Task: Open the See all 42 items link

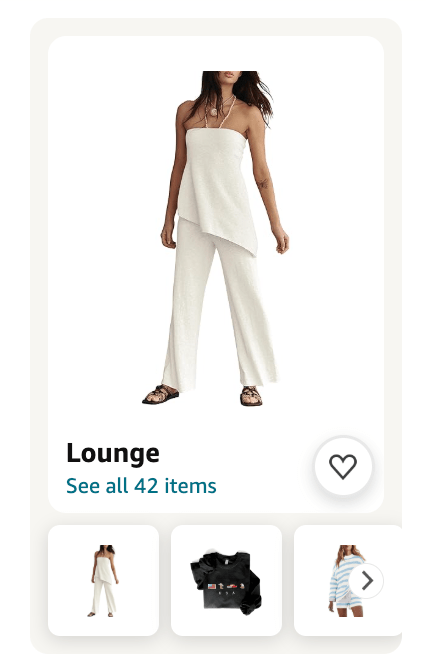Action: pos(141,486)
